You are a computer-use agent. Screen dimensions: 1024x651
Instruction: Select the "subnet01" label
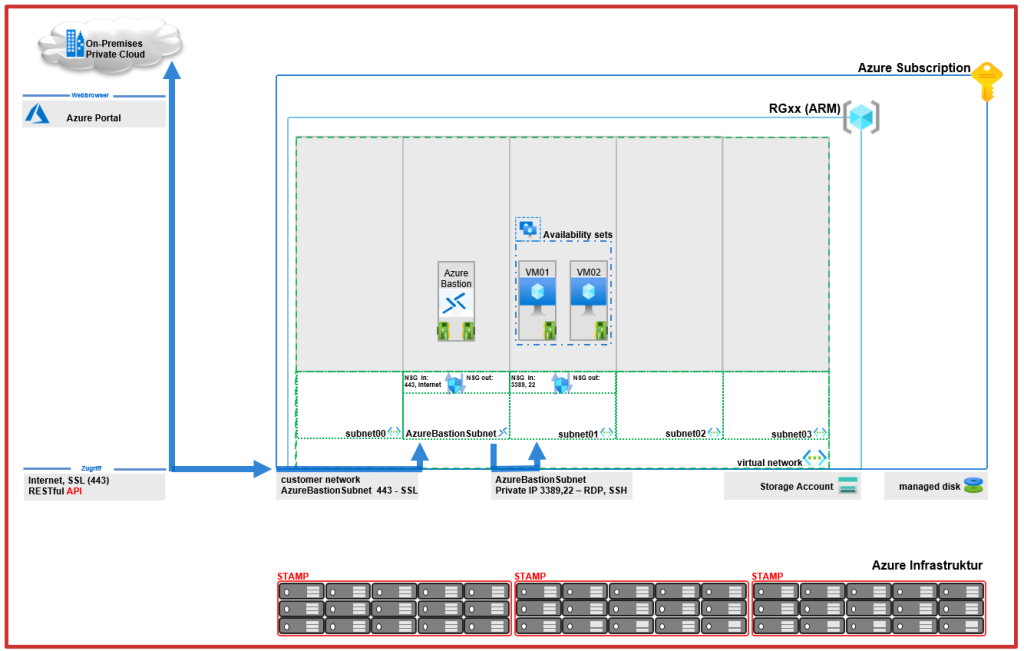pyautogui.click(x=578, y=434)
